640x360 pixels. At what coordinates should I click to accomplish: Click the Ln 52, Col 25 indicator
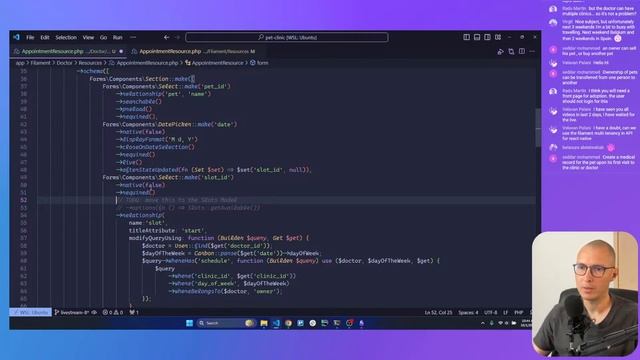point(438,312)
